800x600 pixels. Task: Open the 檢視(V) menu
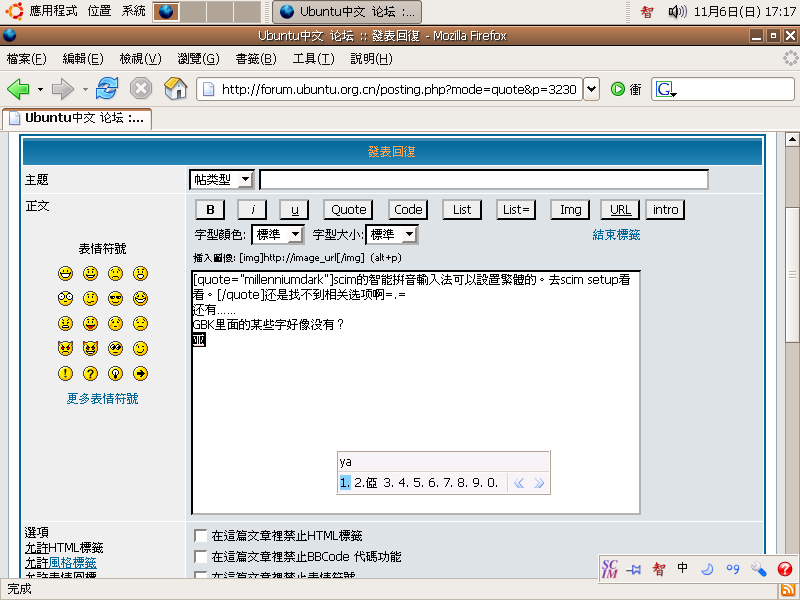pyautogui.click(x=140, y=59)
